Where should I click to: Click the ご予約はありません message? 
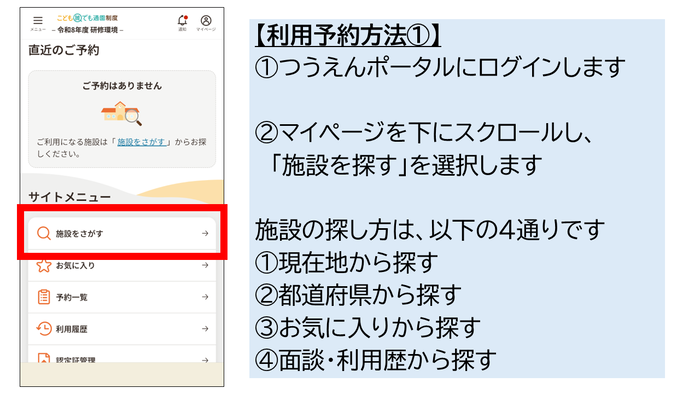(x=122, y=86)
